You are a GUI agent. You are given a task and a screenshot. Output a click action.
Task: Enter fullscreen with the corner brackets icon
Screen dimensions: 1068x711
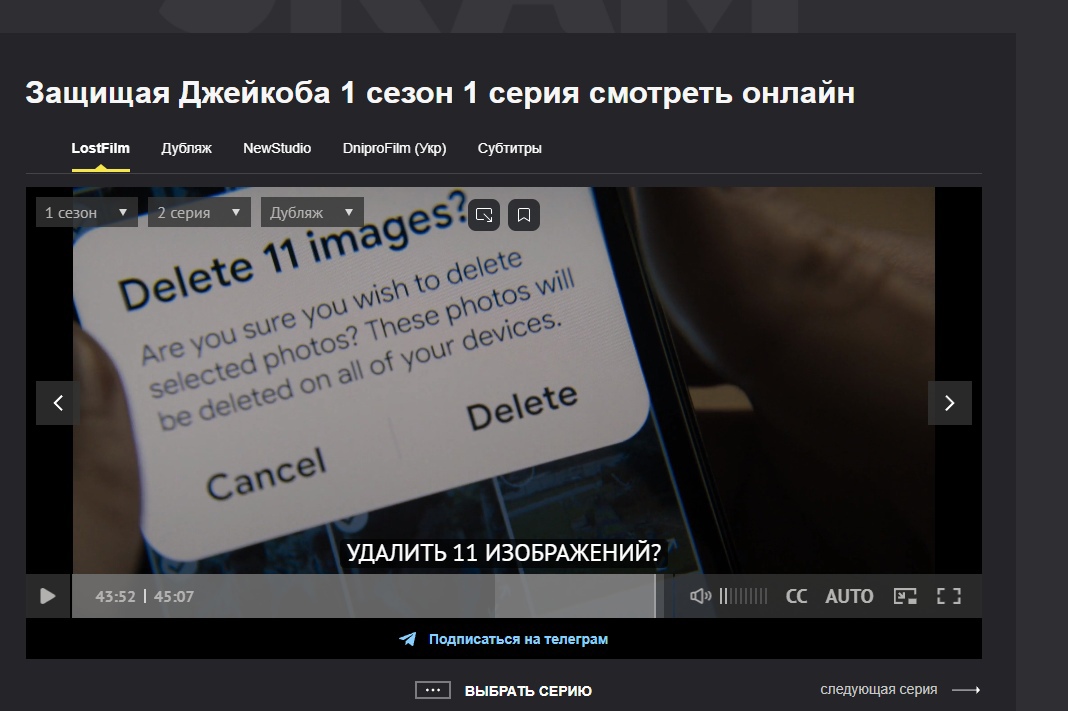[x=949, y=596]
